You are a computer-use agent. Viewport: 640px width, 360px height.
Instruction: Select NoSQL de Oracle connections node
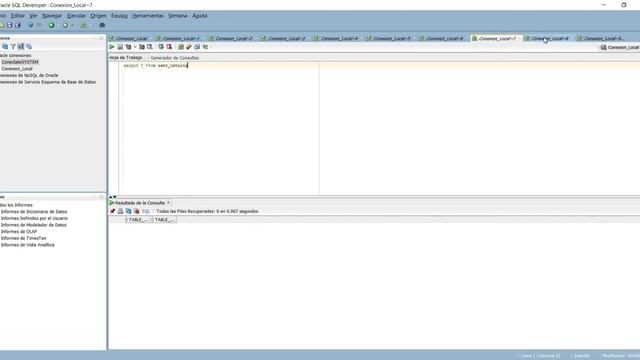pyautogui.click(x=29, y=76)
